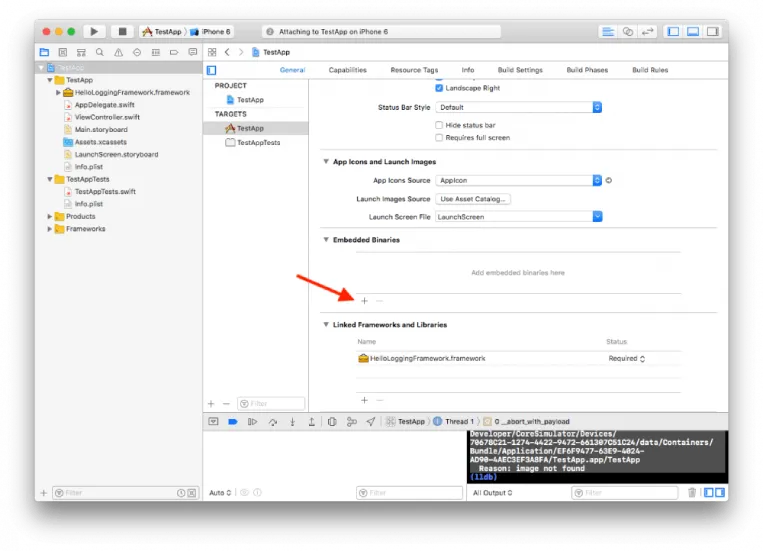The image size is (763, 551).
Task: Select the TestApp project entry
Action: (x=255, y=100)
